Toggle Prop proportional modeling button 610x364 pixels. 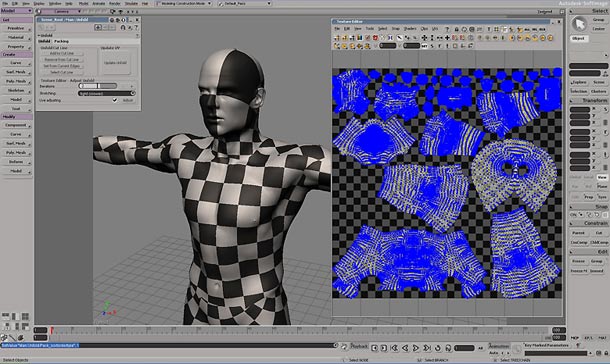click(589, 197)
